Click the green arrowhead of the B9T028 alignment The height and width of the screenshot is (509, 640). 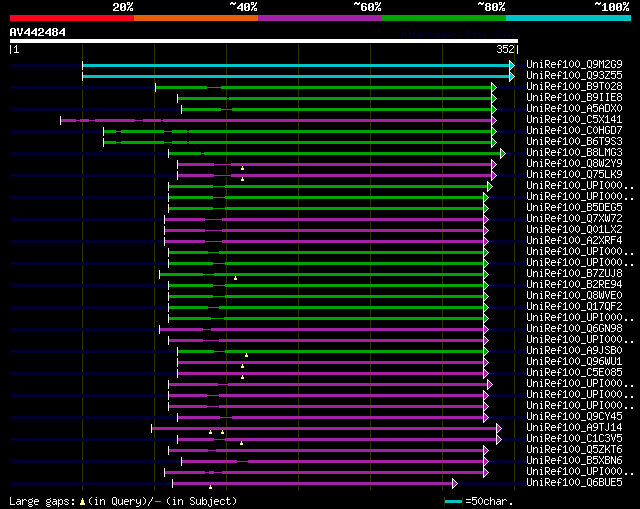pos(494,87)
